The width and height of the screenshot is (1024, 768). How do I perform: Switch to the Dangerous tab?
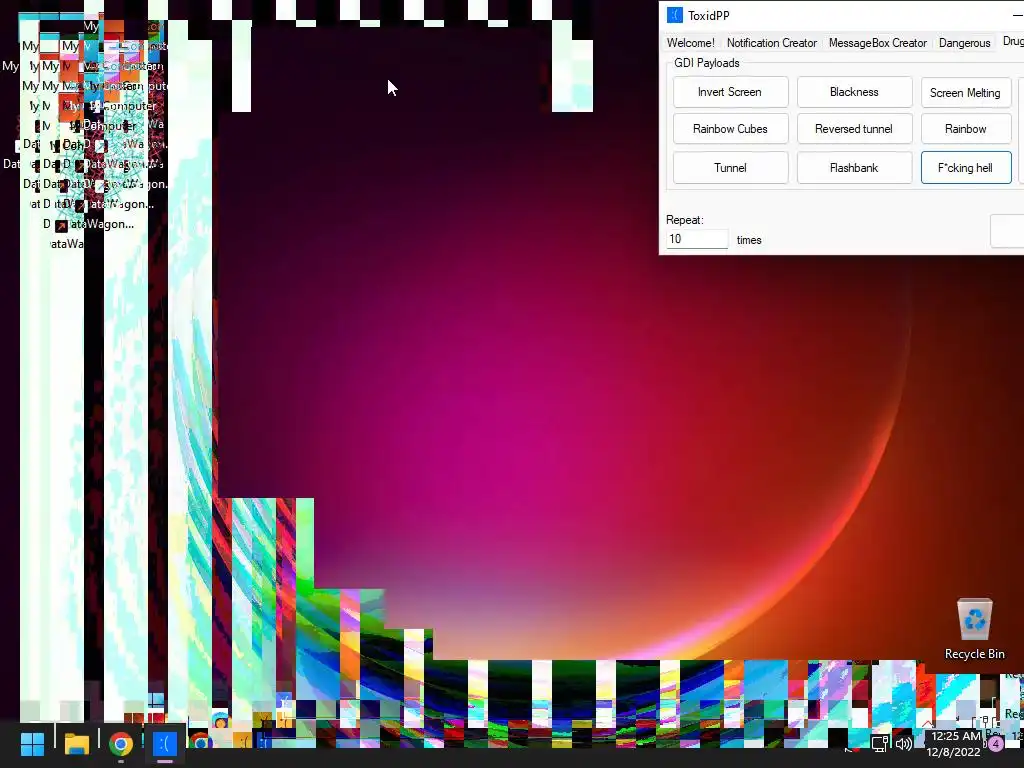pos(965,42)
